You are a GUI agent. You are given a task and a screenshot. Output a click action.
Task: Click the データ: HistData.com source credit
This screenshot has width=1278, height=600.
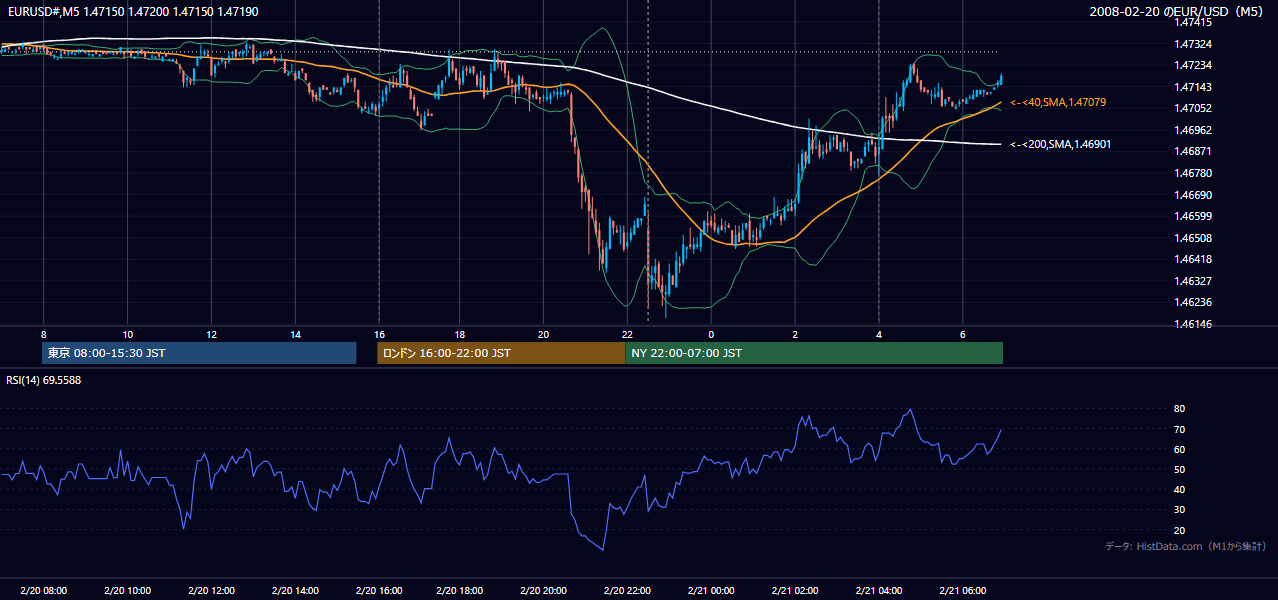(x=1186, y=546)
